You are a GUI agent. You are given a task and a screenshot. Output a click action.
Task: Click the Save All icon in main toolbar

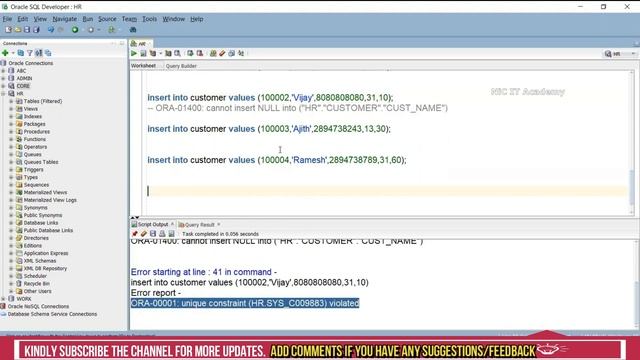pyautogui.click(x=36, y=30)
